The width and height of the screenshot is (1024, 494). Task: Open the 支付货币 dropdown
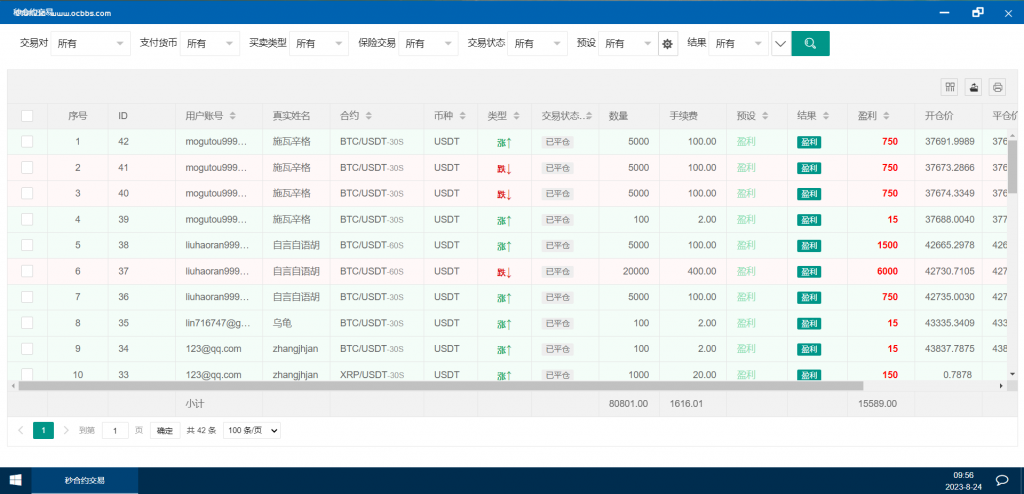coord(210,44)
